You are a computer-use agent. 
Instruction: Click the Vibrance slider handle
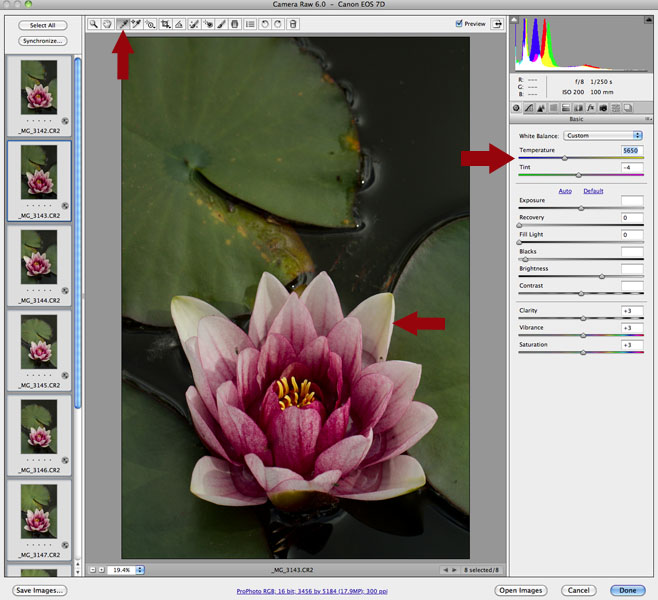point(583,335)
